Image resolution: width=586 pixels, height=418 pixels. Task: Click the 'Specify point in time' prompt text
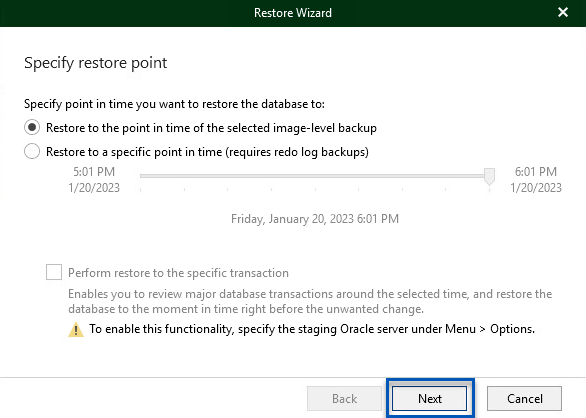[x=174, y=104]
